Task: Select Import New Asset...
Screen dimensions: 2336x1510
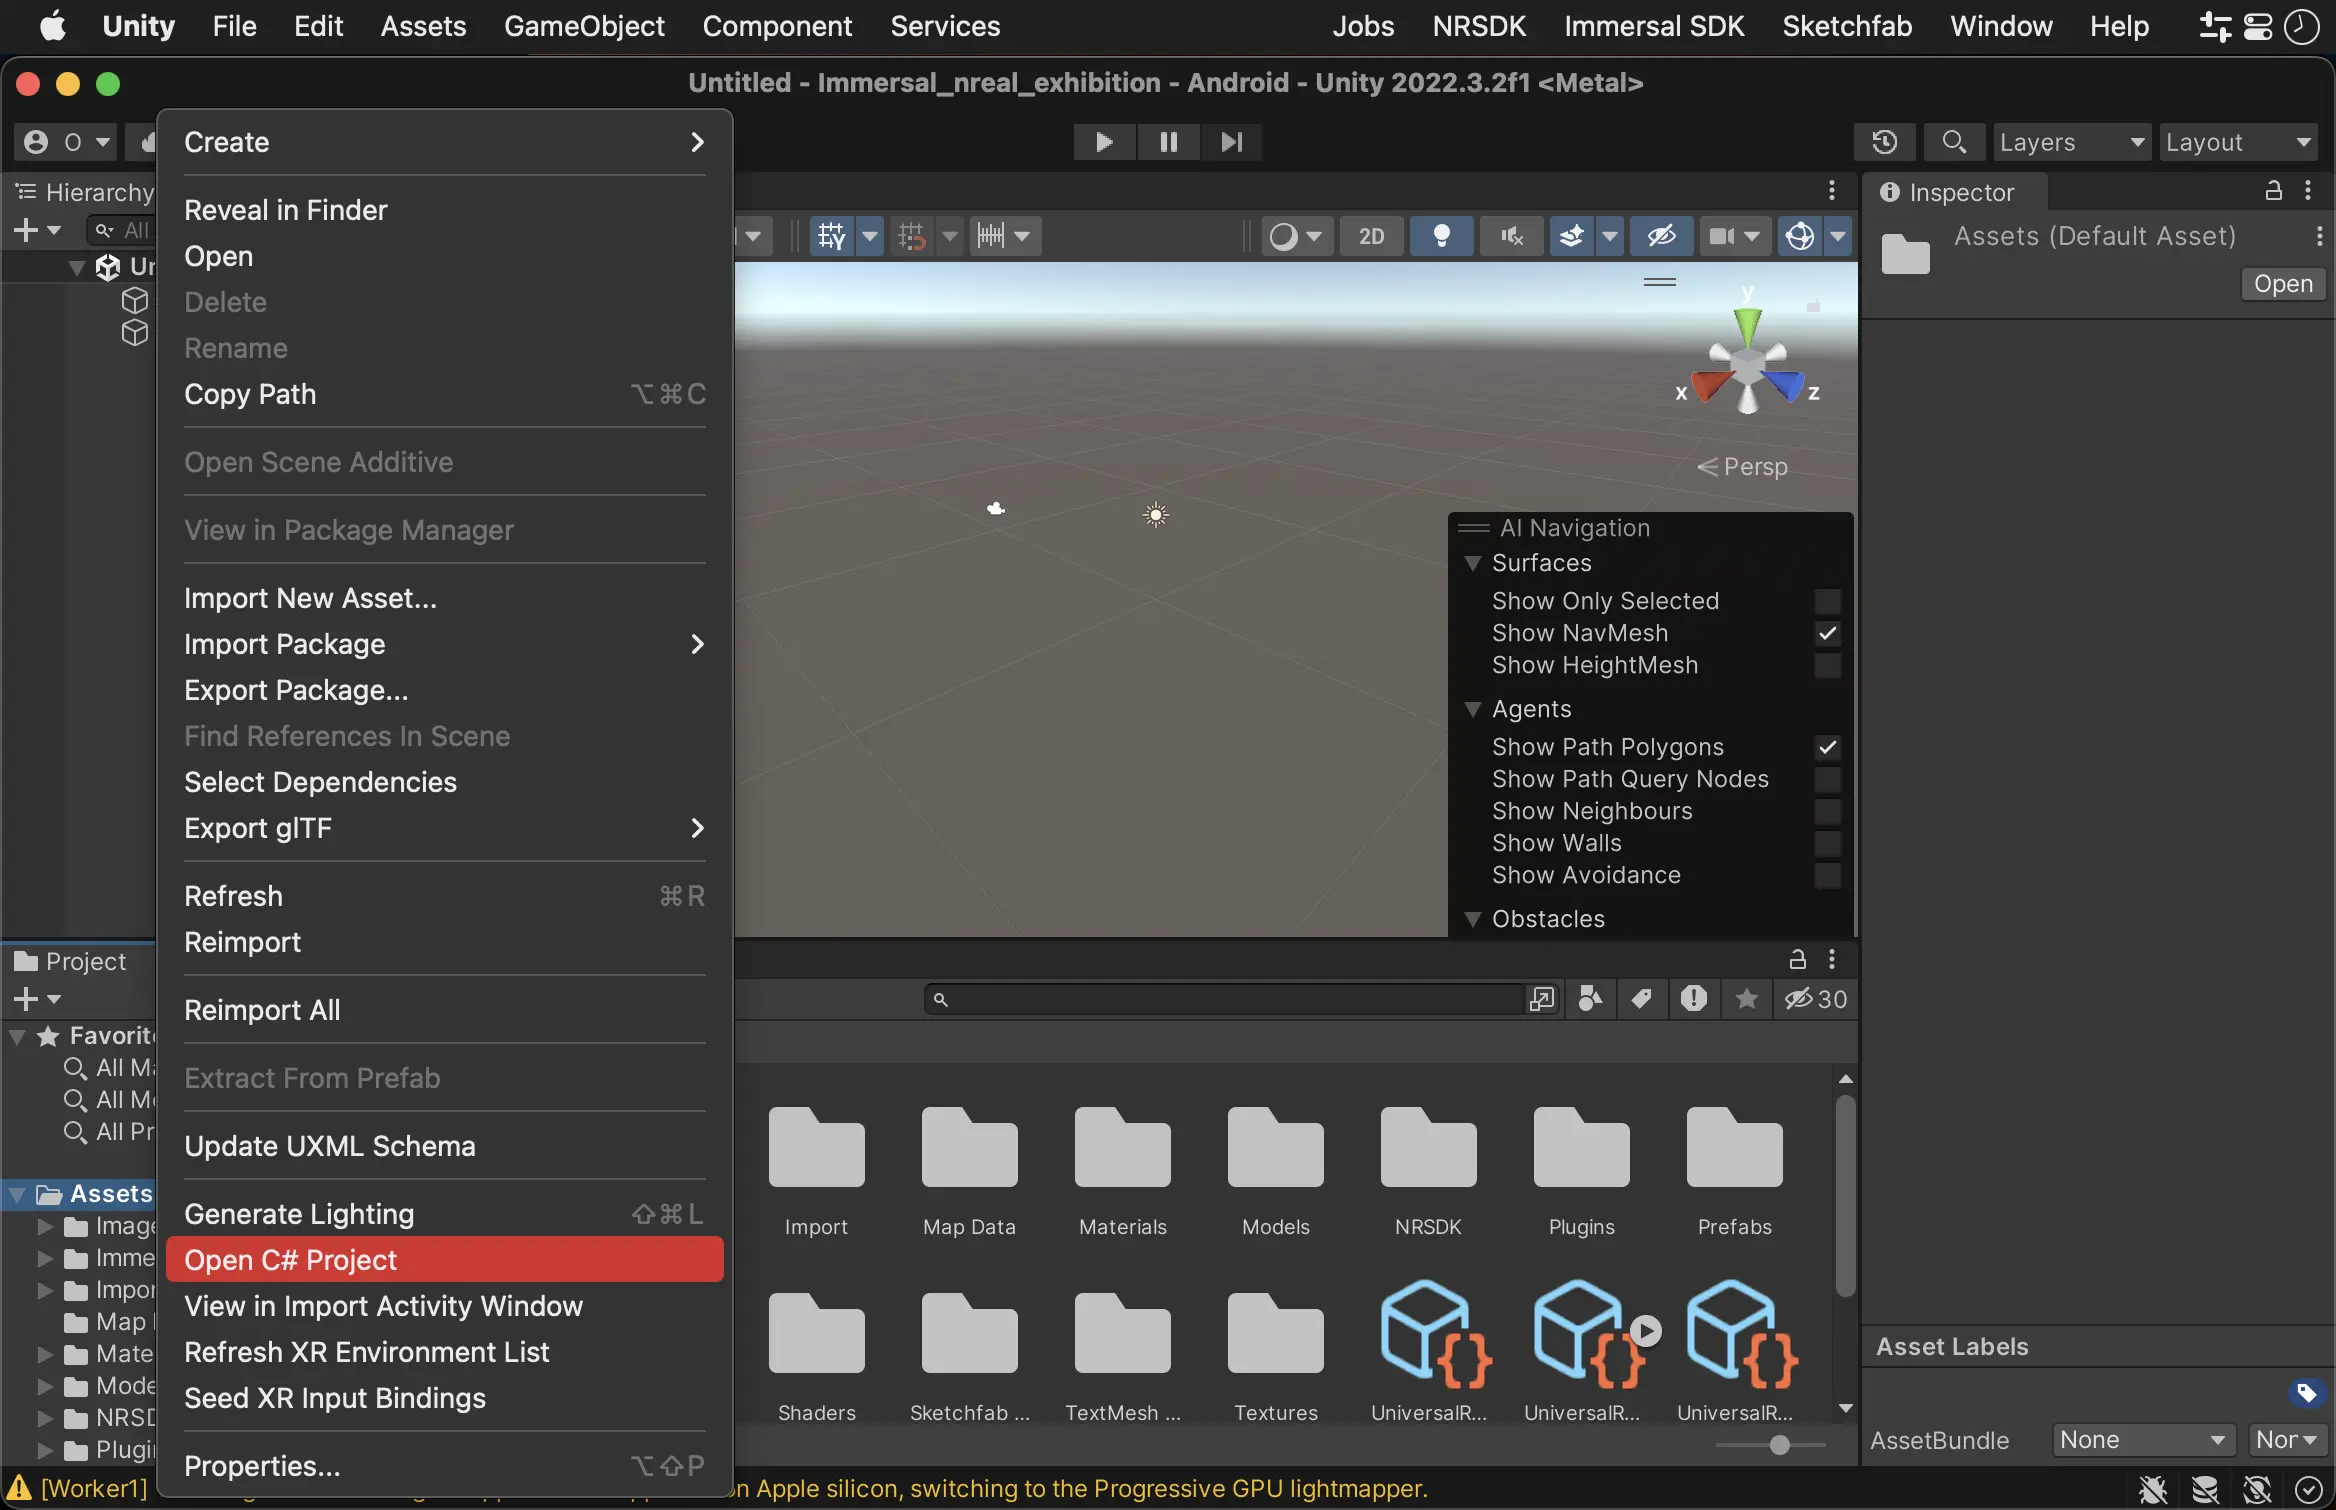Action: point(444,598)
